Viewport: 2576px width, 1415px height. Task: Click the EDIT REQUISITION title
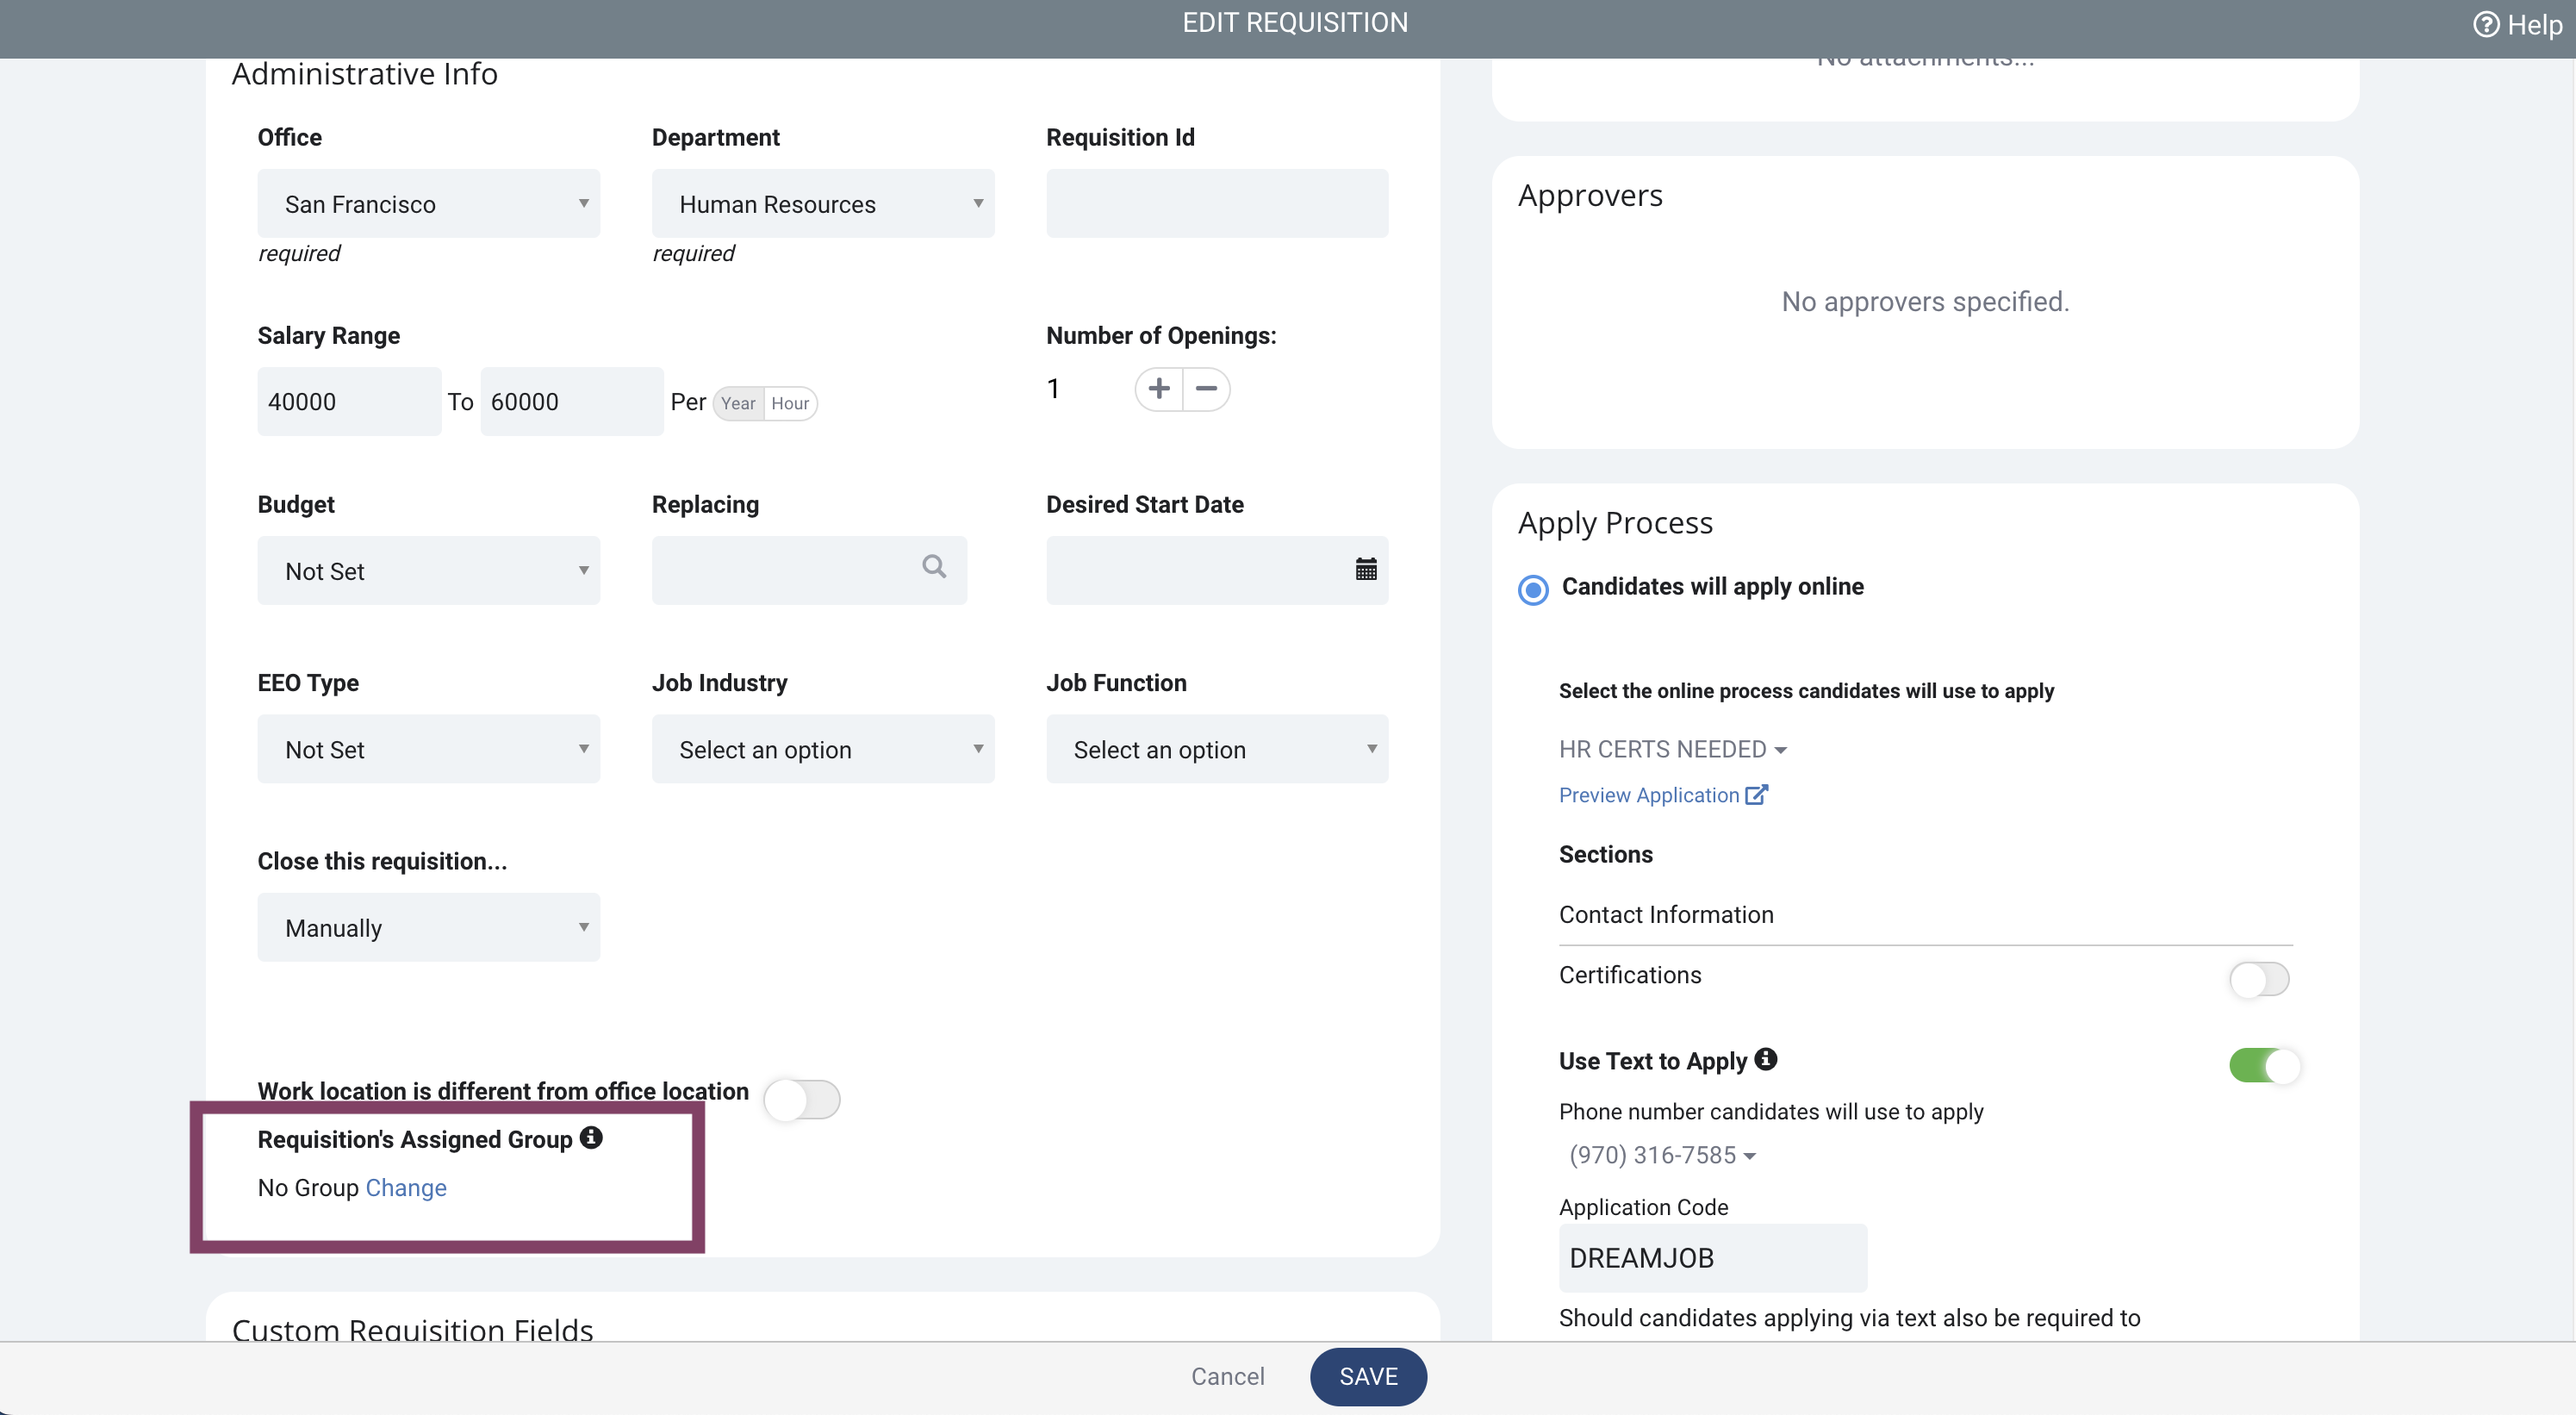1295,22
